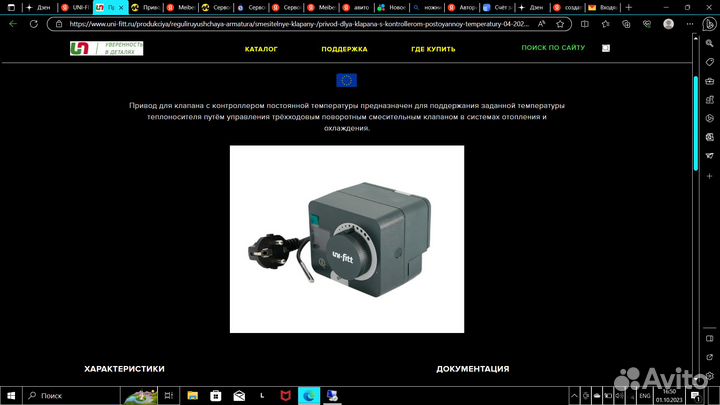Click the site search magnifier box

606,48
